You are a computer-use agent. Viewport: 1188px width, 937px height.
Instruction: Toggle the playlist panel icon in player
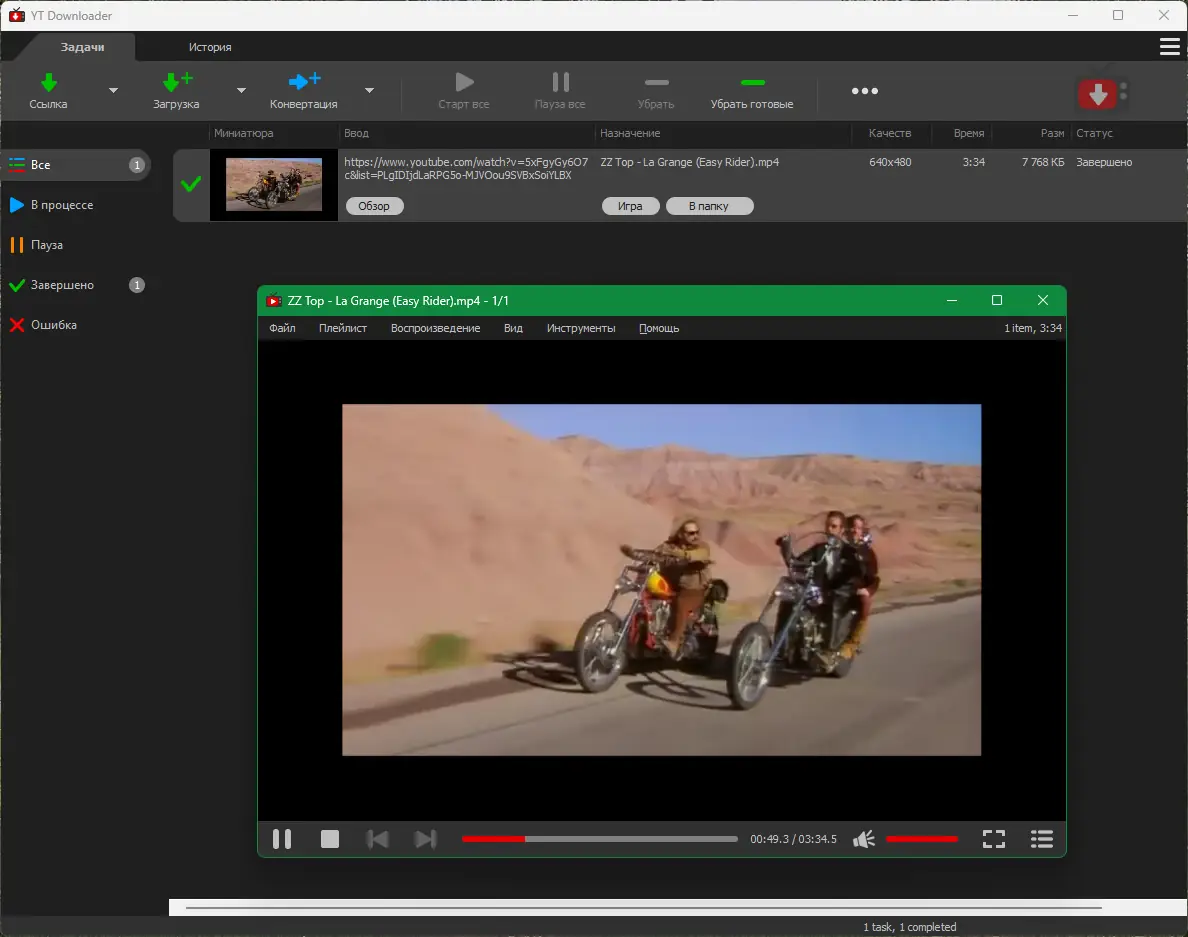point(1041,839)
